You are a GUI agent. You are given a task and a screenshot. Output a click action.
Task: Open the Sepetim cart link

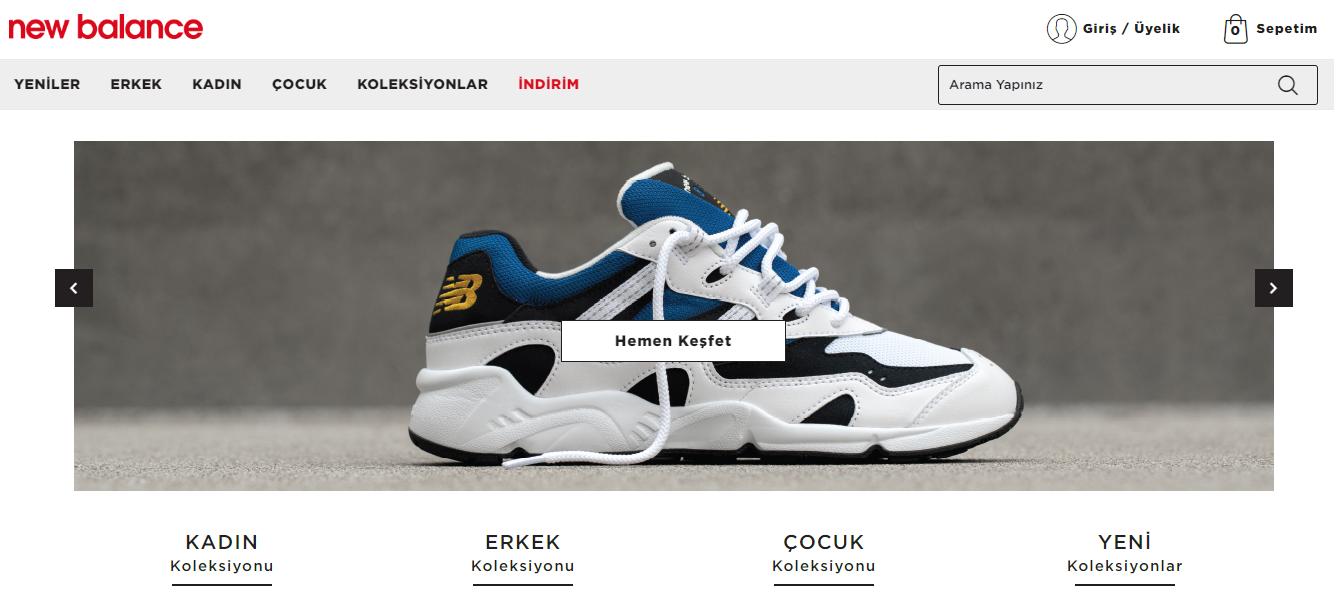[1287, 29]
